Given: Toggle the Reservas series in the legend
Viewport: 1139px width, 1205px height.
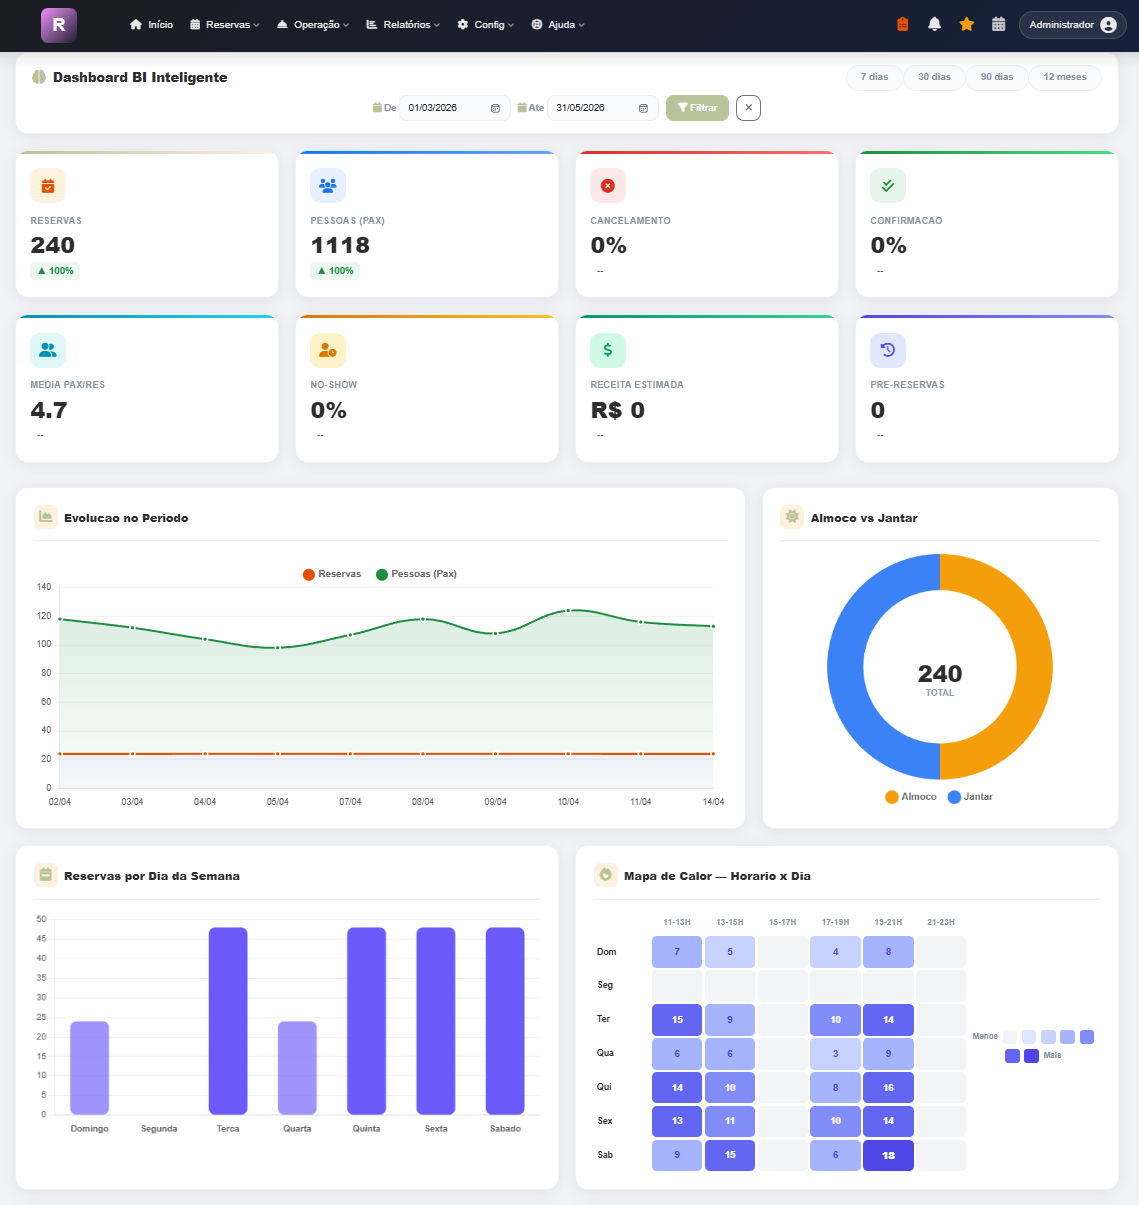Looking at the screenshot, I should 331,573.
